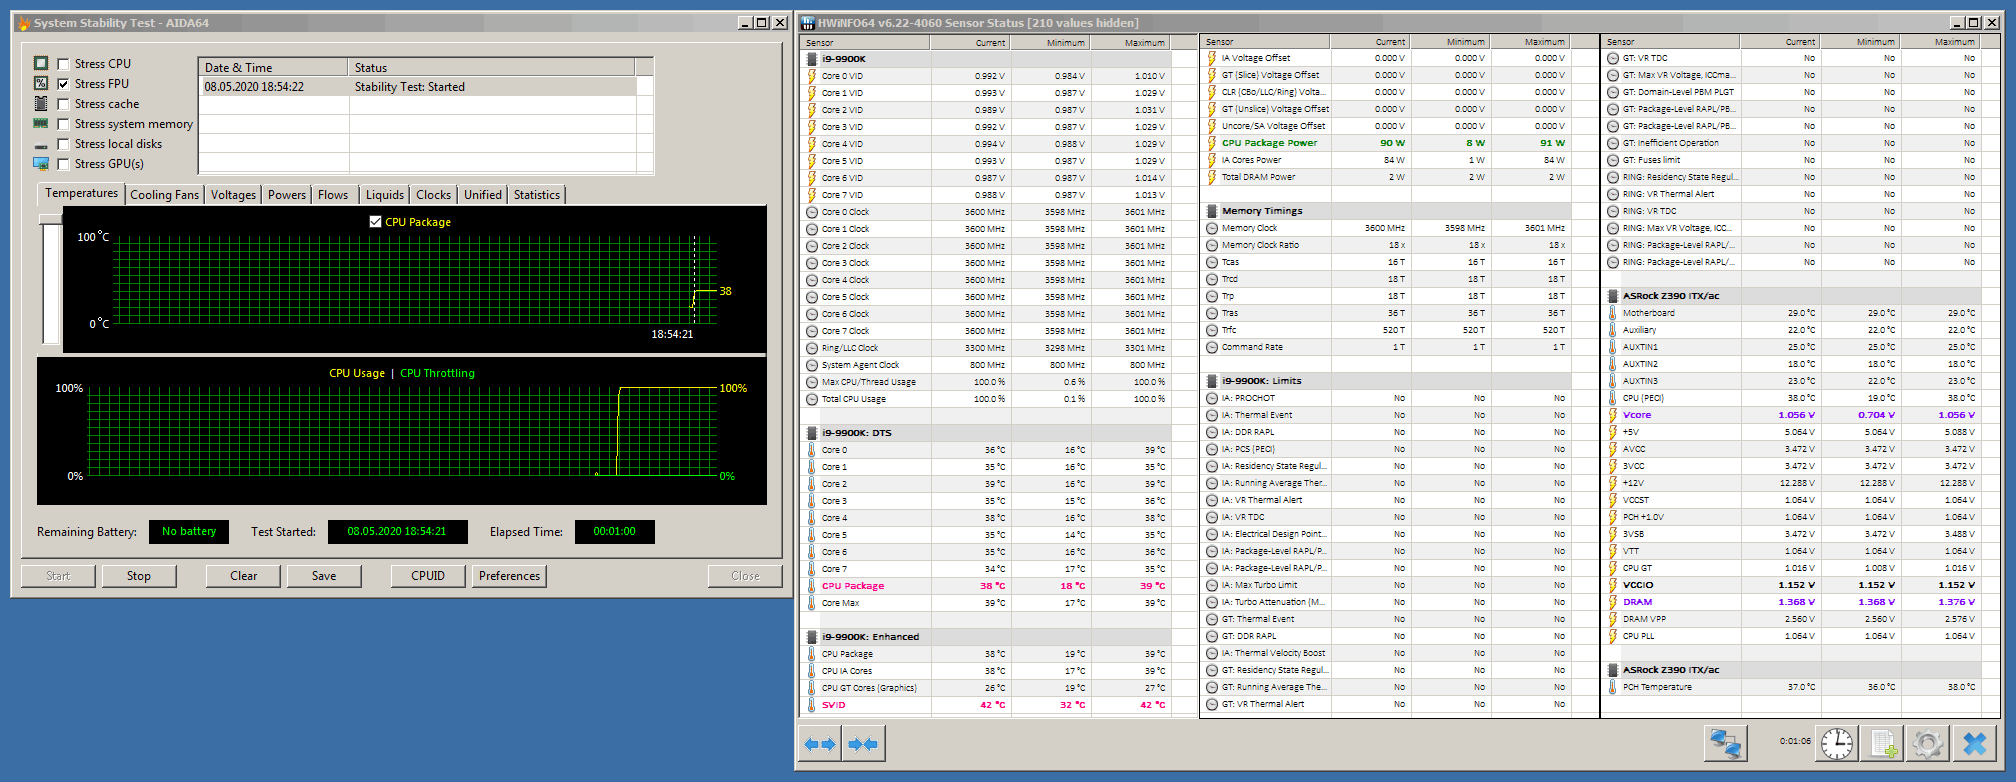Image resolution: width=2016 pixels, height=782 pixels.
Task: Enable the Stress CPU checkbox
Action: [x=63, y=64]
